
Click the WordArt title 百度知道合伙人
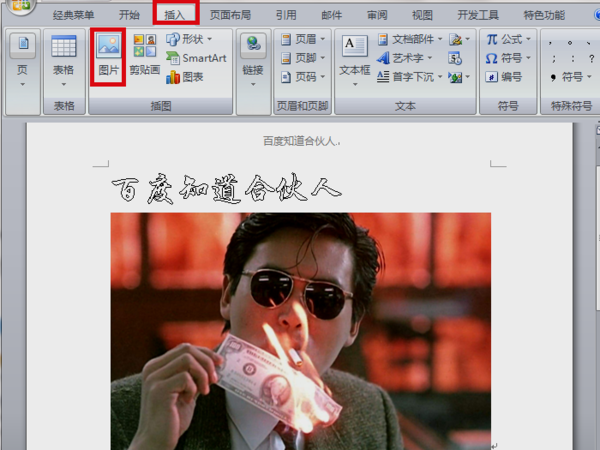227,189
